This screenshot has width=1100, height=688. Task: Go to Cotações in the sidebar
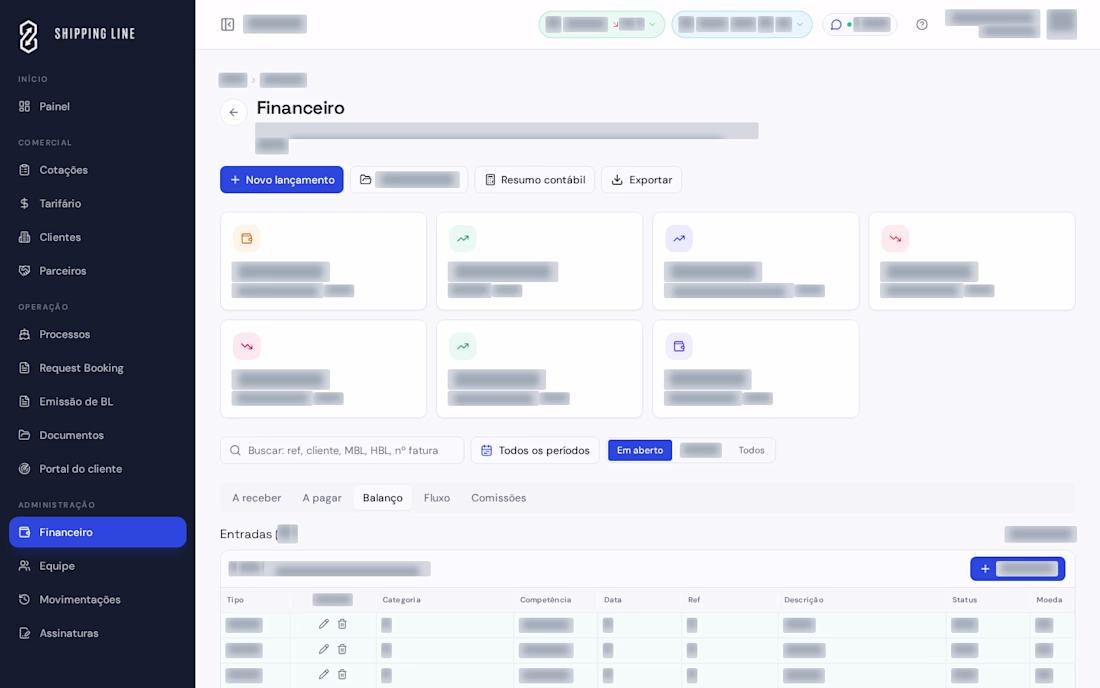coord(98,170)
